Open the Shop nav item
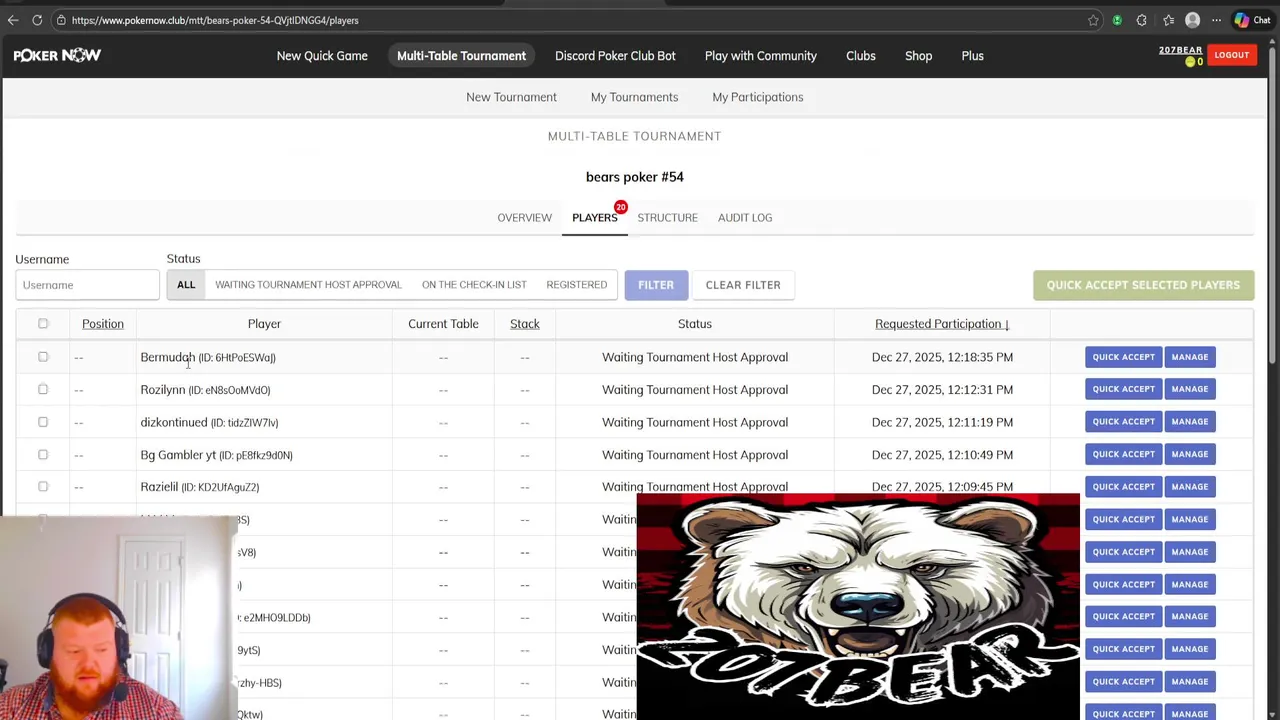This screenshot has height=720, width=1280. pos(918,56)
